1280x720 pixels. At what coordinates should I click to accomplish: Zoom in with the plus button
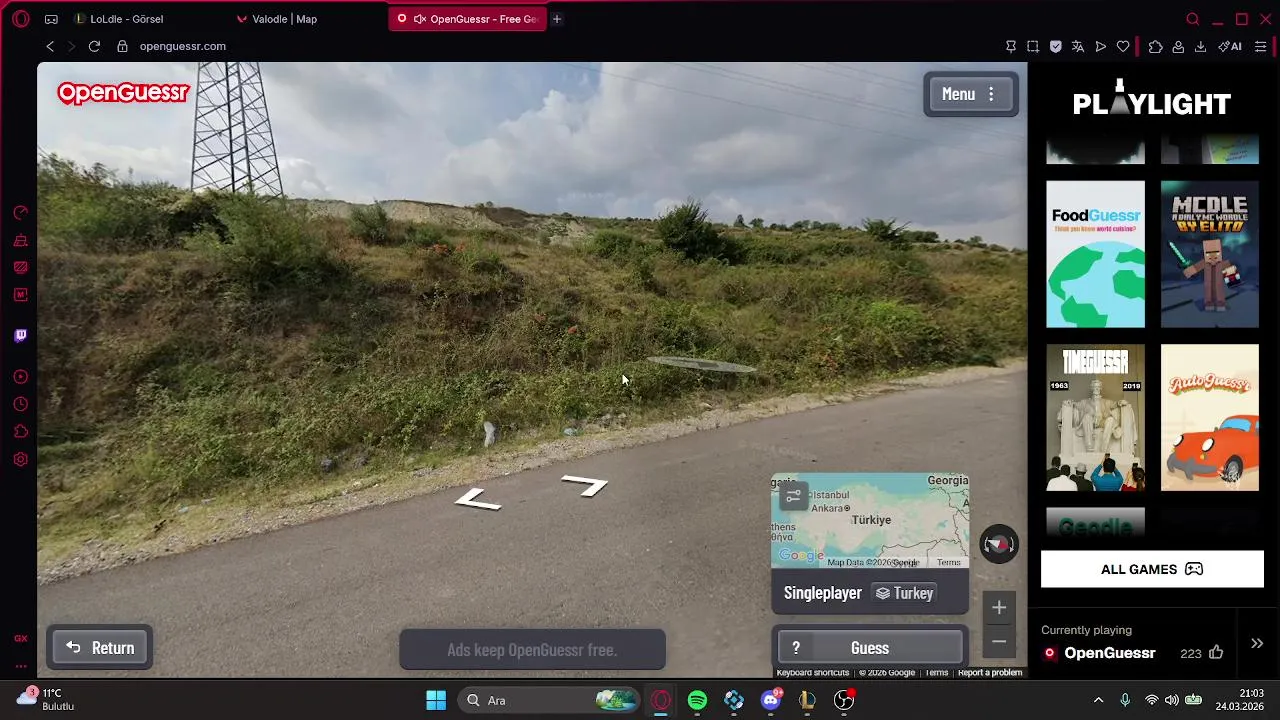point(999,607)
